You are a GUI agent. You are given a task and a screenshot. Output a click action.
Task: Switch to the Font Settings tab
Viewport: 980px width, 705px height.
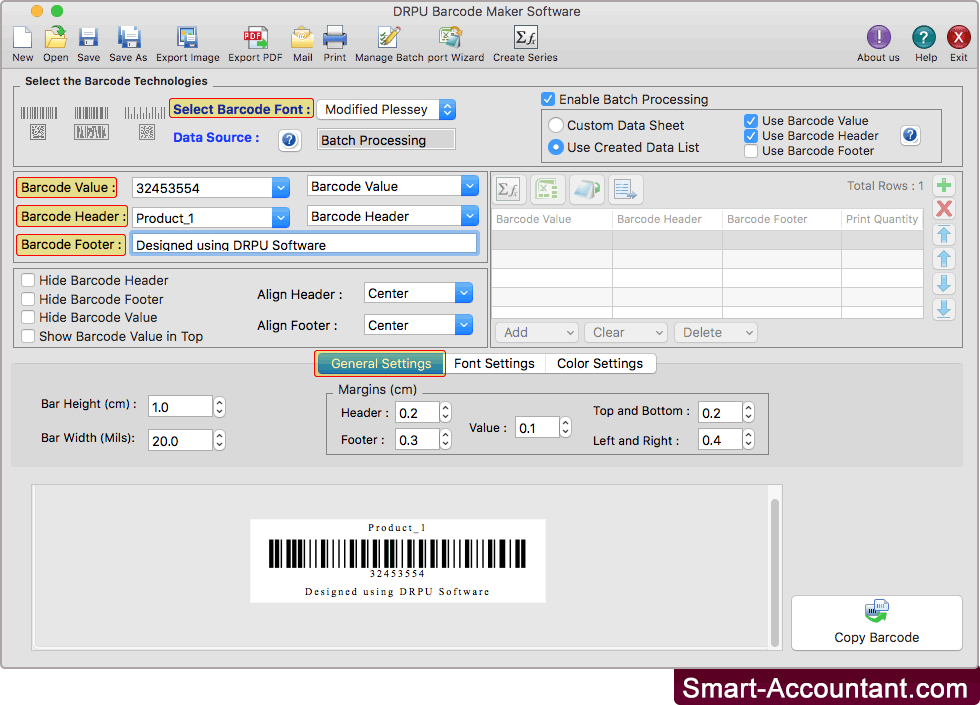point(494,363)
